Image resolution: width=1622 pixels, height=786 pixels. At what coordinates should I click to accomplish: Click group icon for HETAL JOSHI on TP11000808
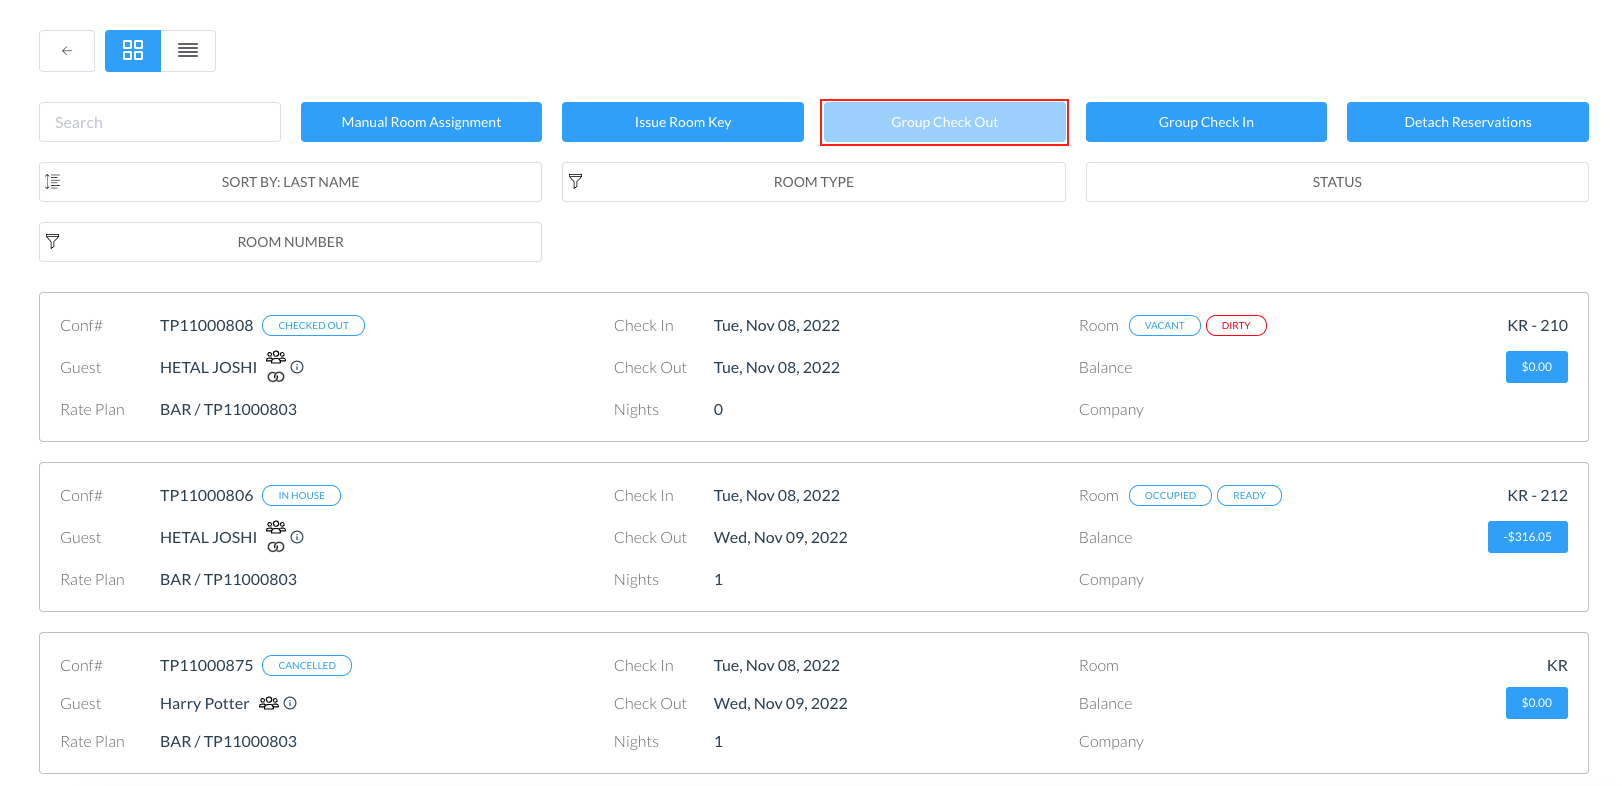[x=276, y=357]
